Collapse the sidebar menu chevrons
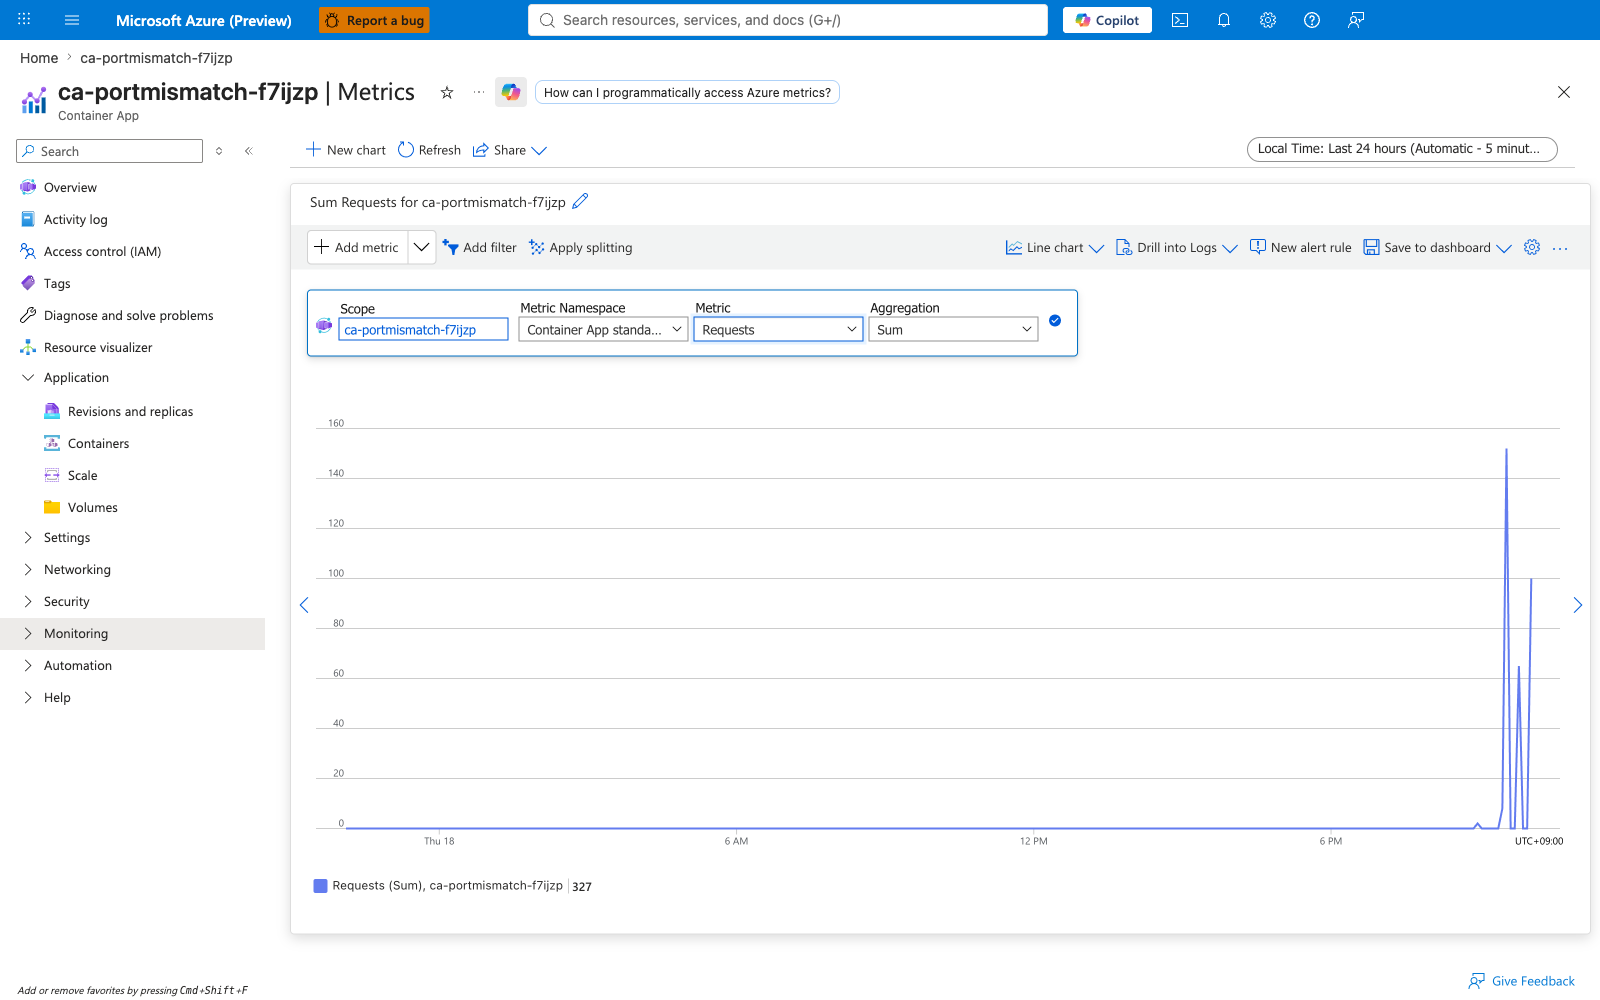Screen dimensions: 1600x1000 pyautogui.click(x=248, y=151)
